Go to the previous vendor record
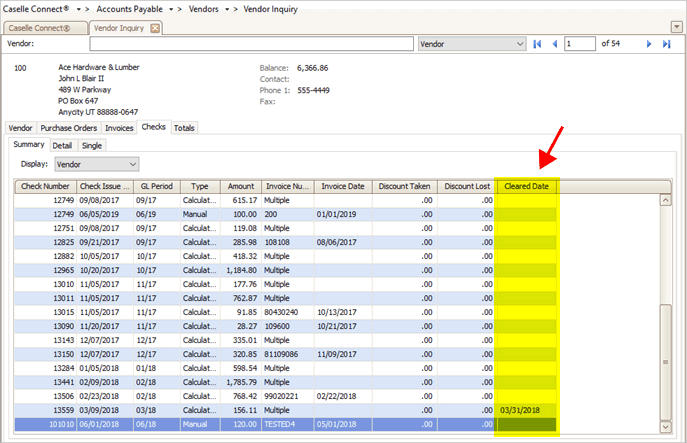Screen dimensions: 687x443 pyautogui.click(x=555, y=44)
